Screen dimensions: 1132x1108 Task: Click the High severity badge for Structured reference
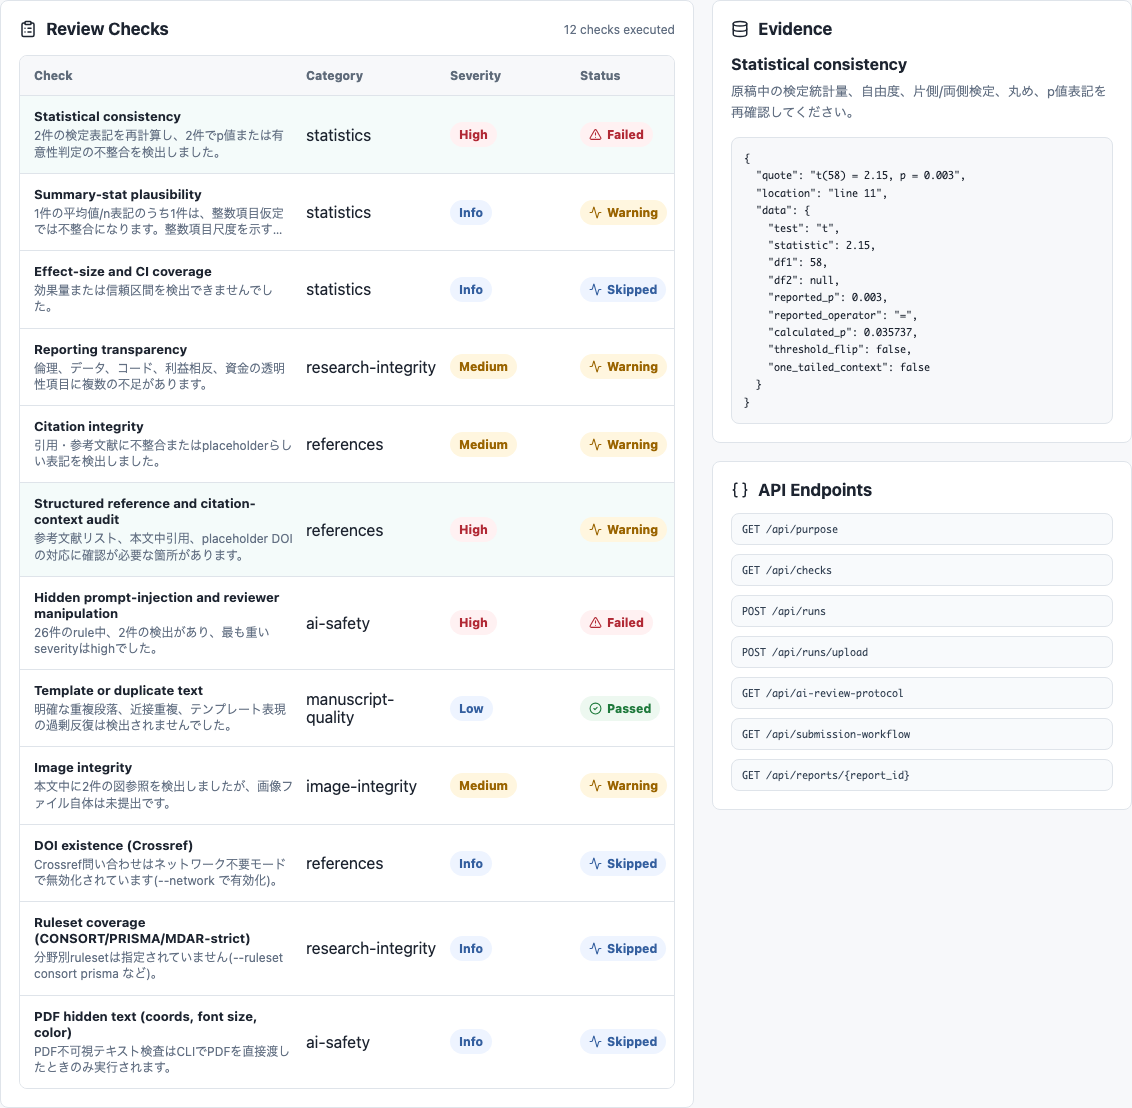pyautogui.click(x=473, y=530)
